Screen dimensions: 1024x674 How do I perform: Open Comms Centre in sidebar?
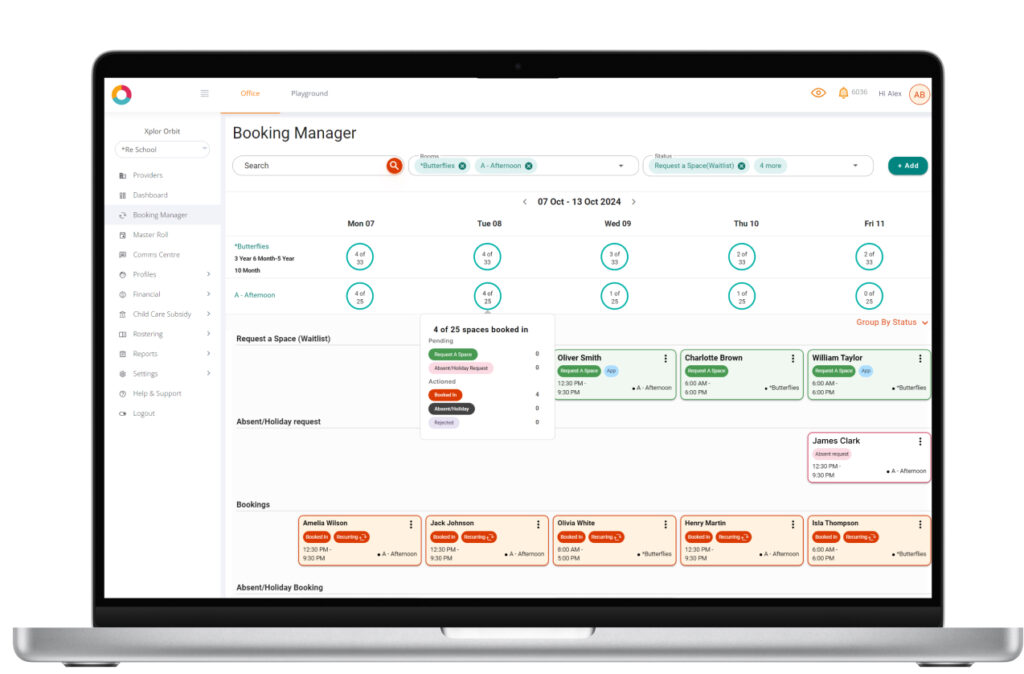(156, 255)
